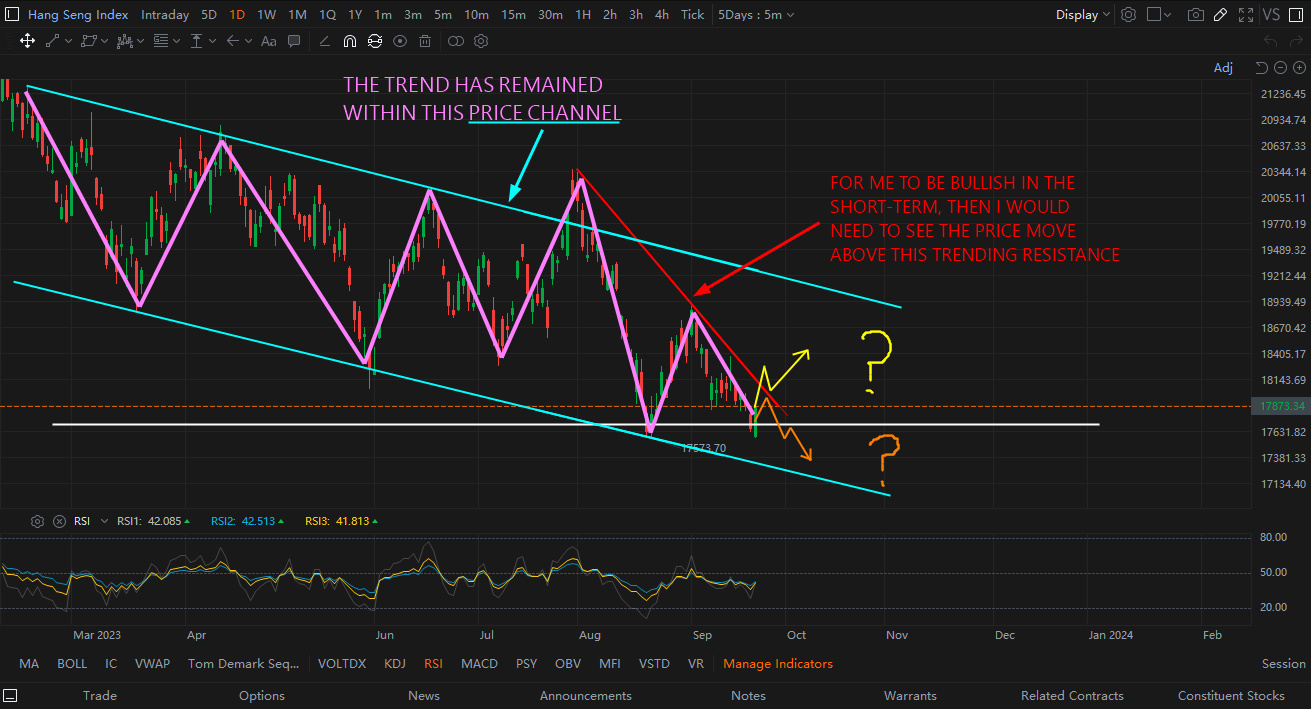Open the Warrants tab
This screenshot has height=709, width=1311.
pyautogui.click(x=910, y=695)
